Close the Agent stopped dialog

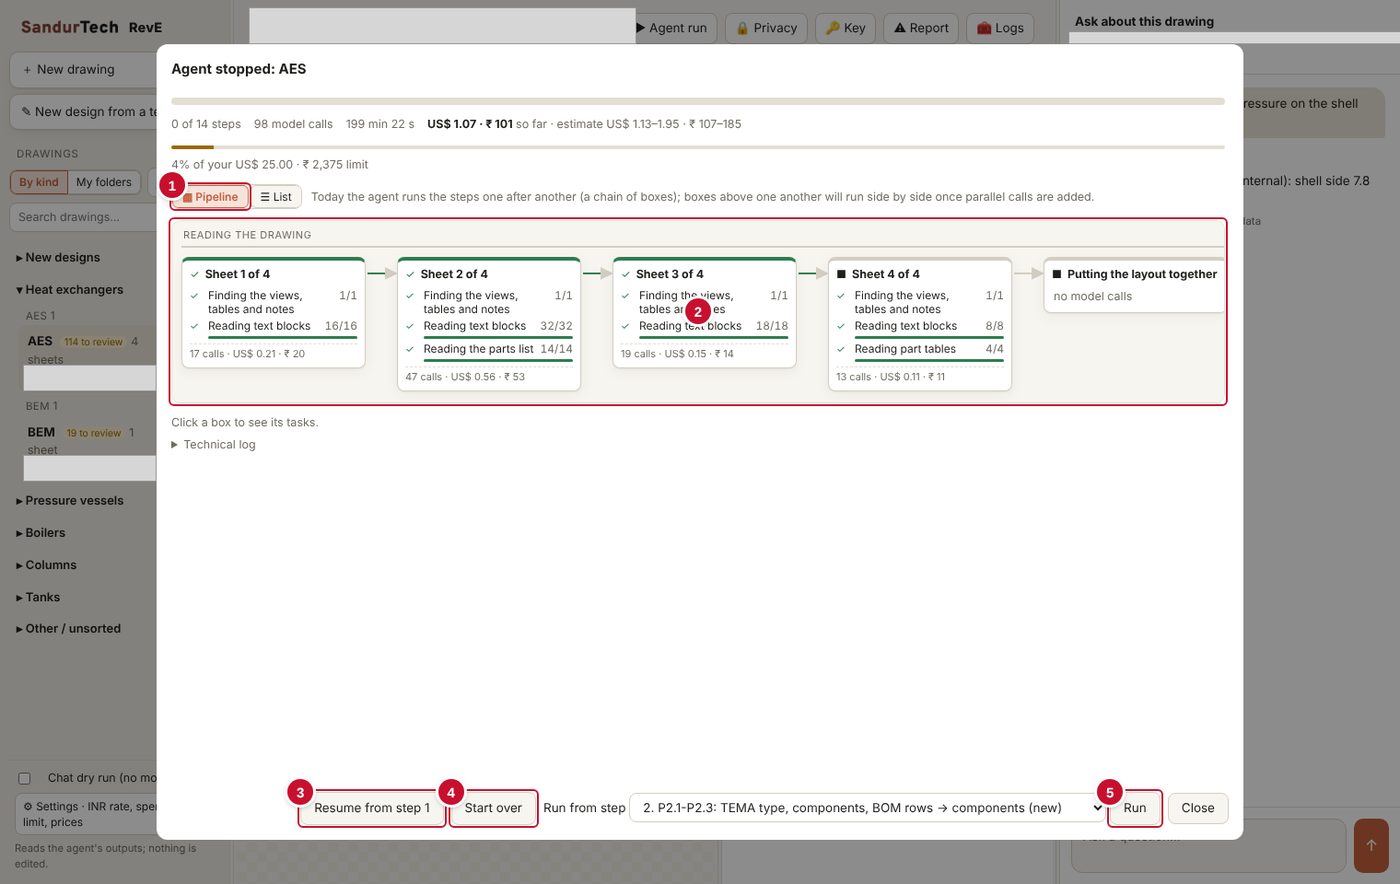1198,808
